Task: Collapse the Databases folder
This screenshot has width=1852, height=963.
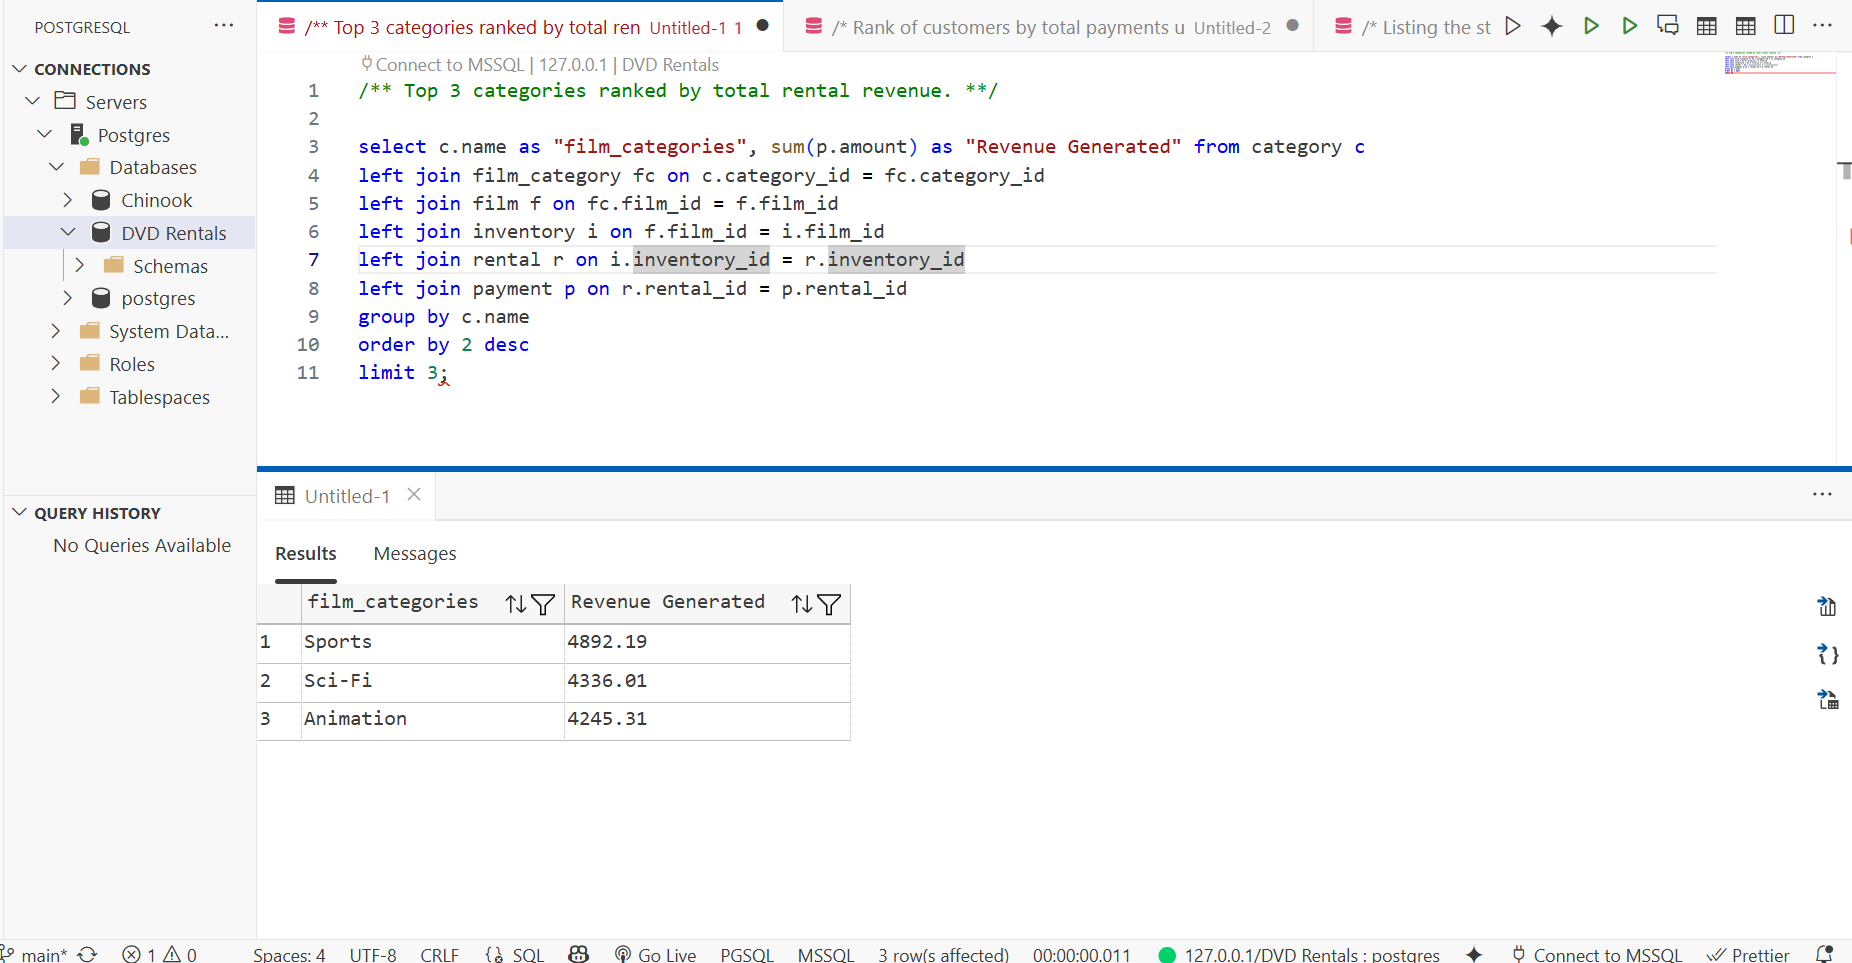Action: tap(57, 167)
